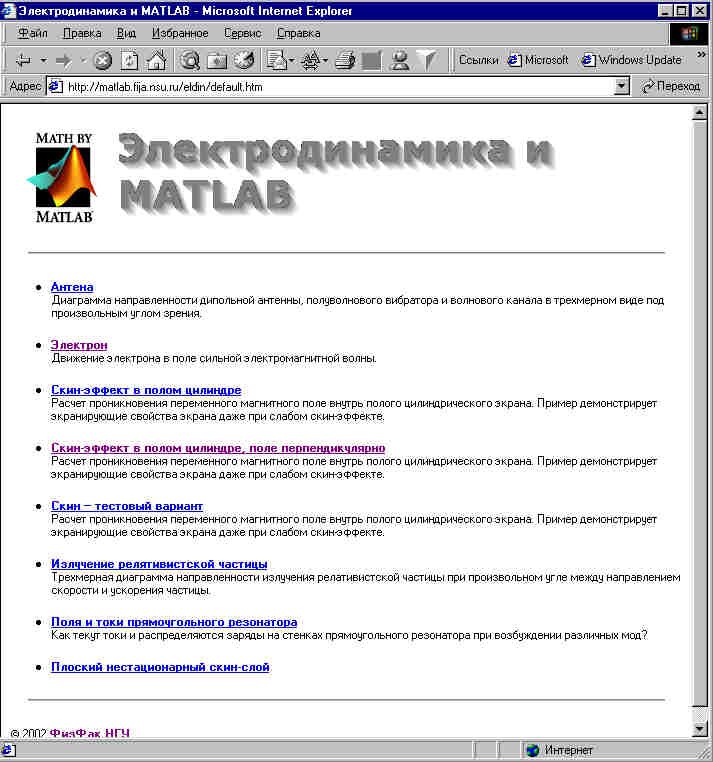This screenshot has height=762, width=713.
Task: Expand the links bar overflow chevron
Action: 701,55
